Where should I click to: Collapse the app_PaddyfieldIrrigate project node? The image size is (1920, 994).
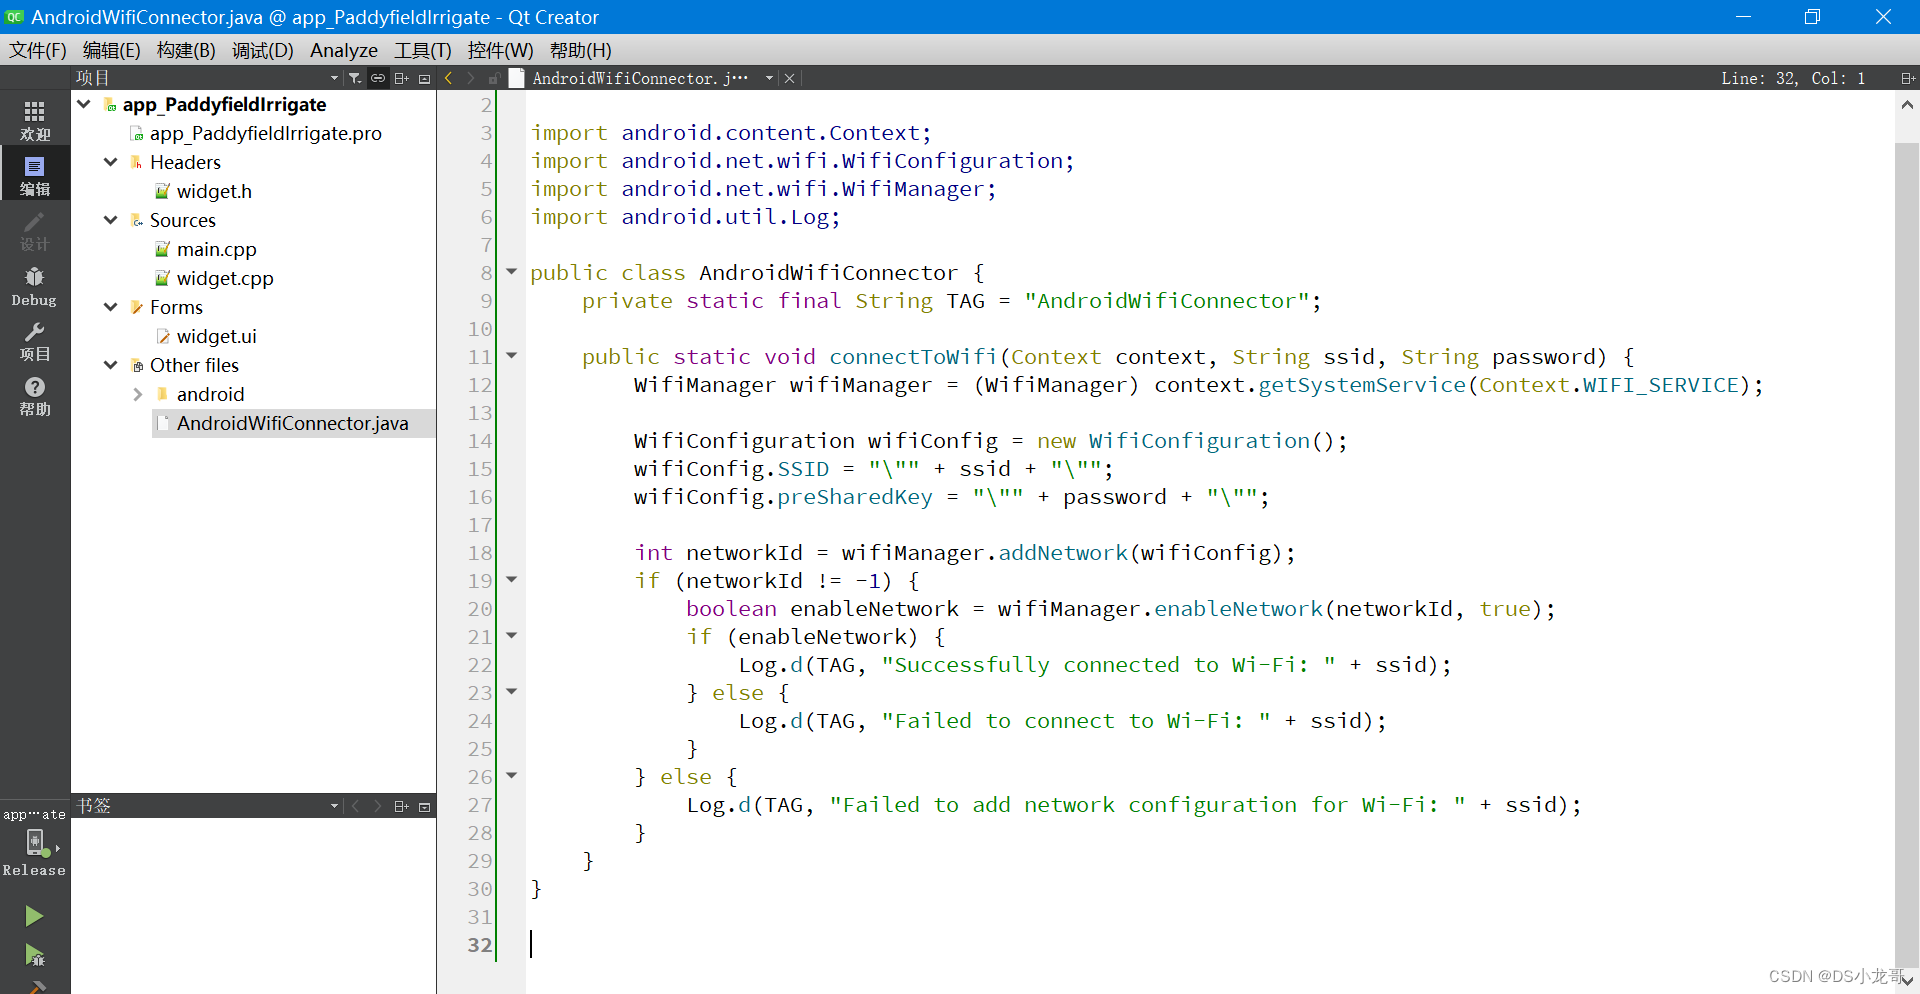(84, 104)
